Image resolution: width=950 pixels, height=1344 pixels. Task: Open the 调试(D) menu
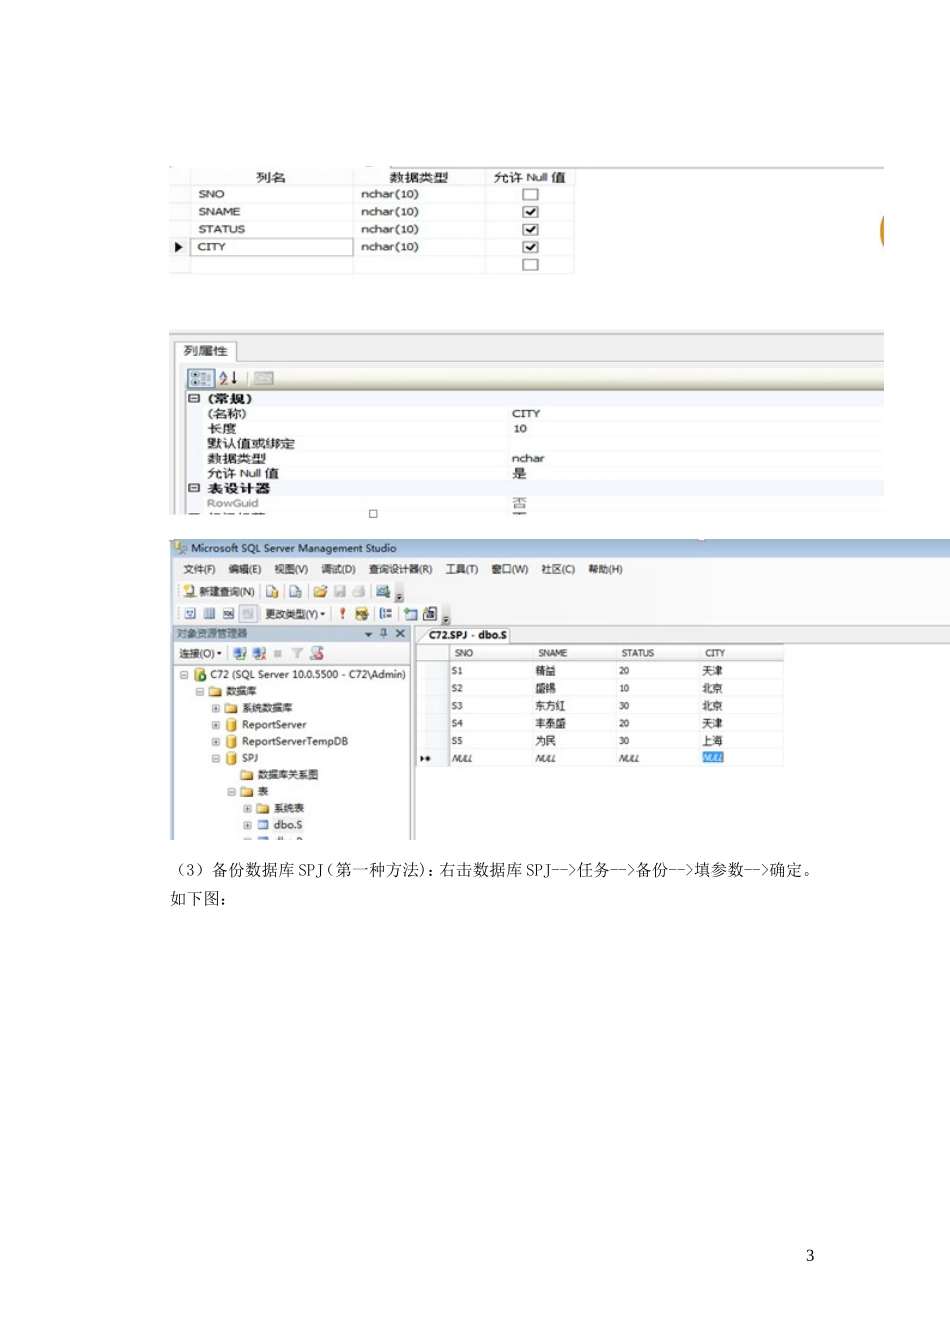pos(338,569)
